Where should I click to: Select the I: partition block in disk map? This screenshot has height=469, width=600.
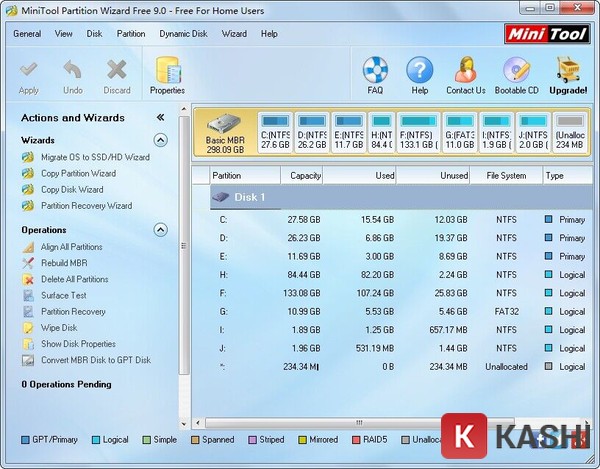[496, 133]
